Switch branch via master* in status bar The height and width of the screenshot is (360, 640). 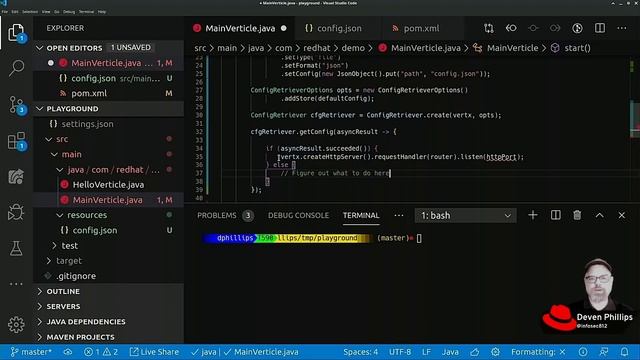coord(31,352)
